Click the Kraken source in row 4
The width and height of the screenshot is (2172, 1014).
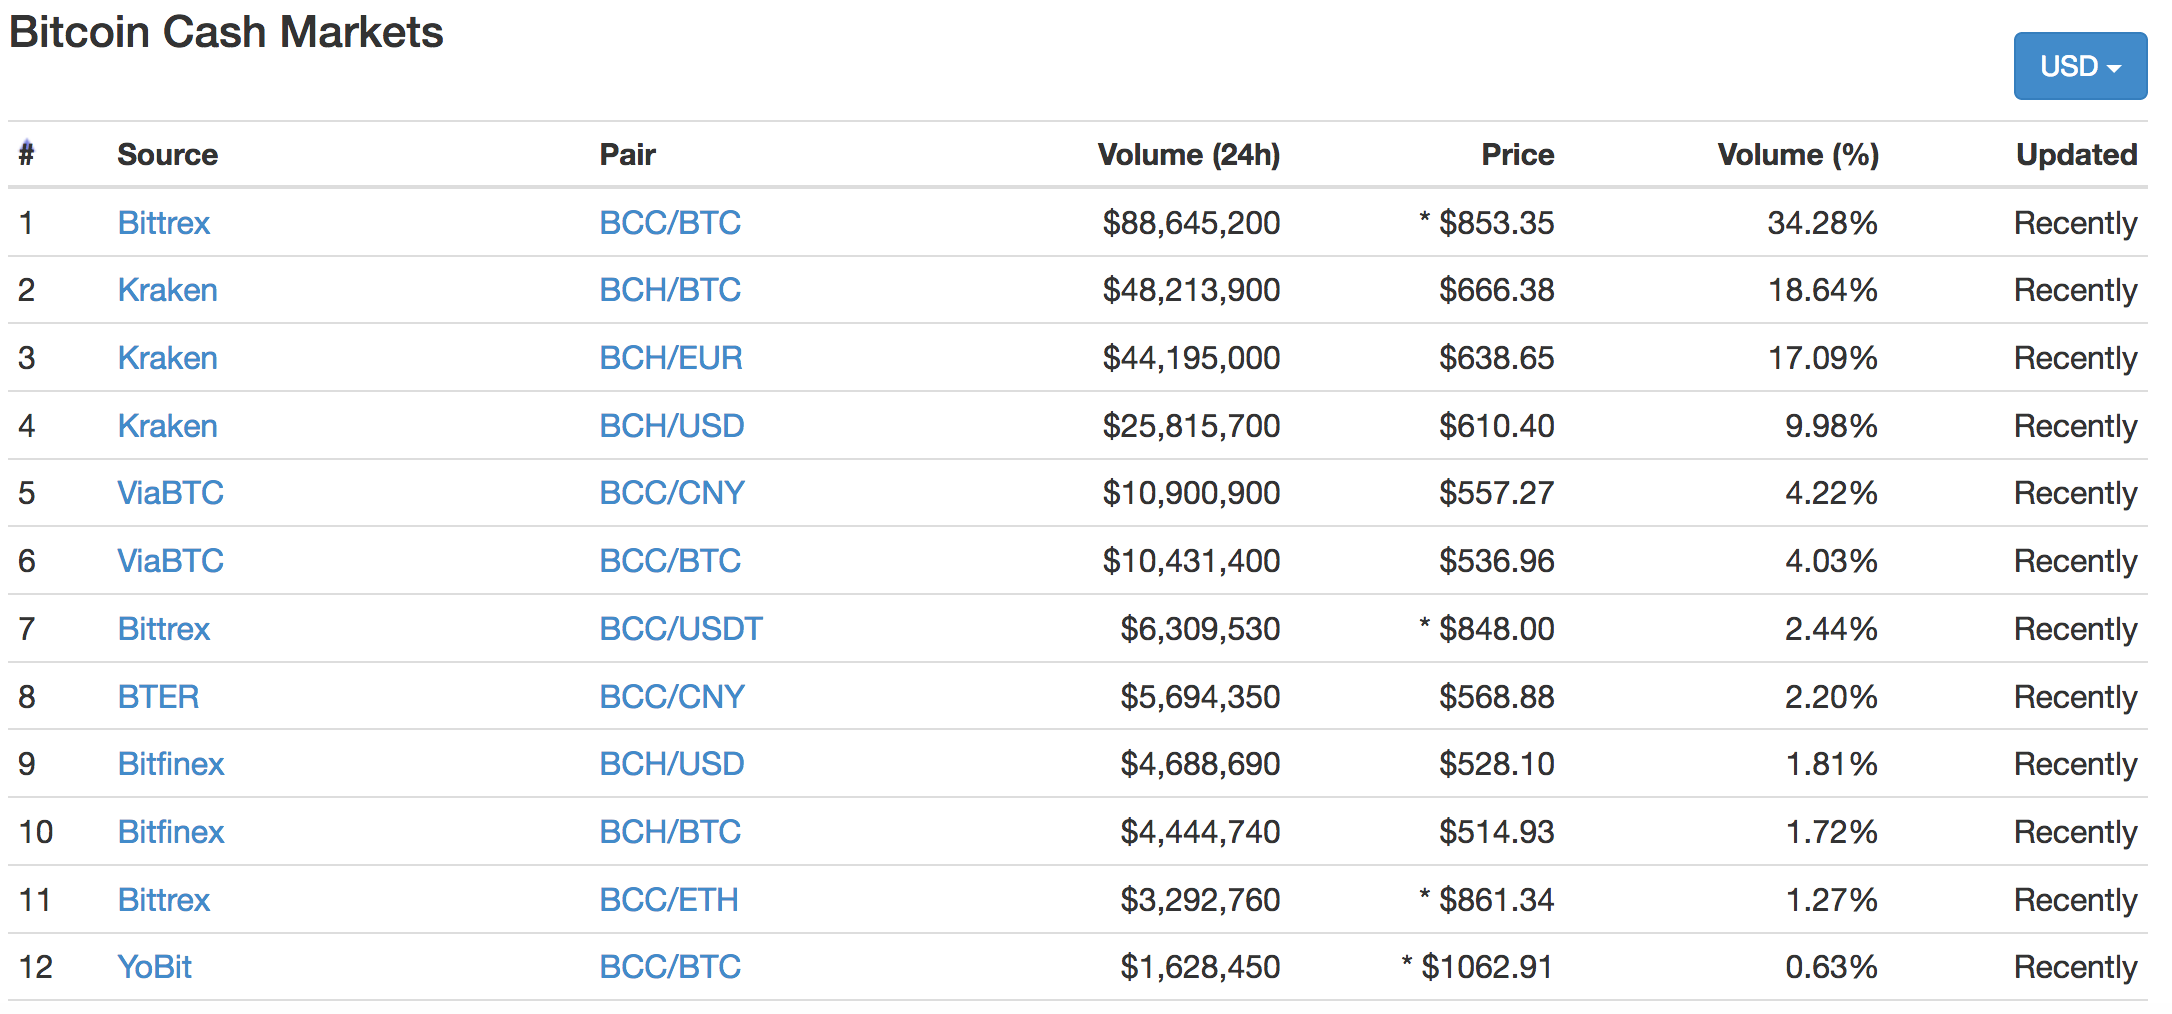[x=167, y=426]
